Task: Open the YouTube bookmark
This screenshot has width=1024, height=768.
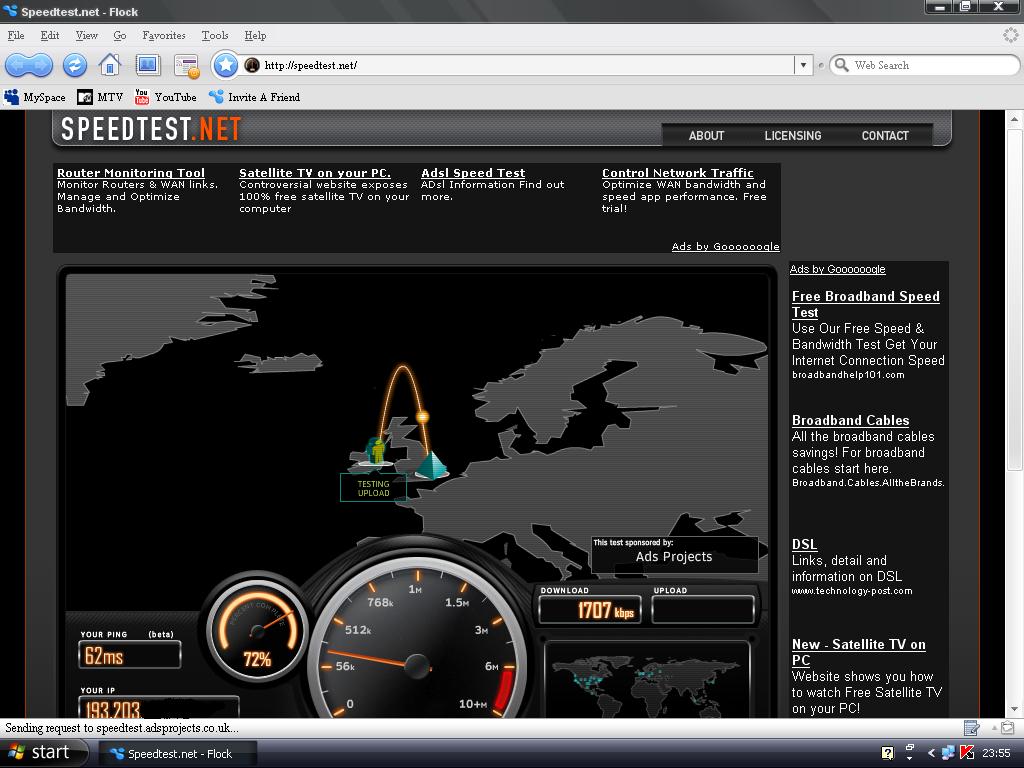Action: coord(165,97)
